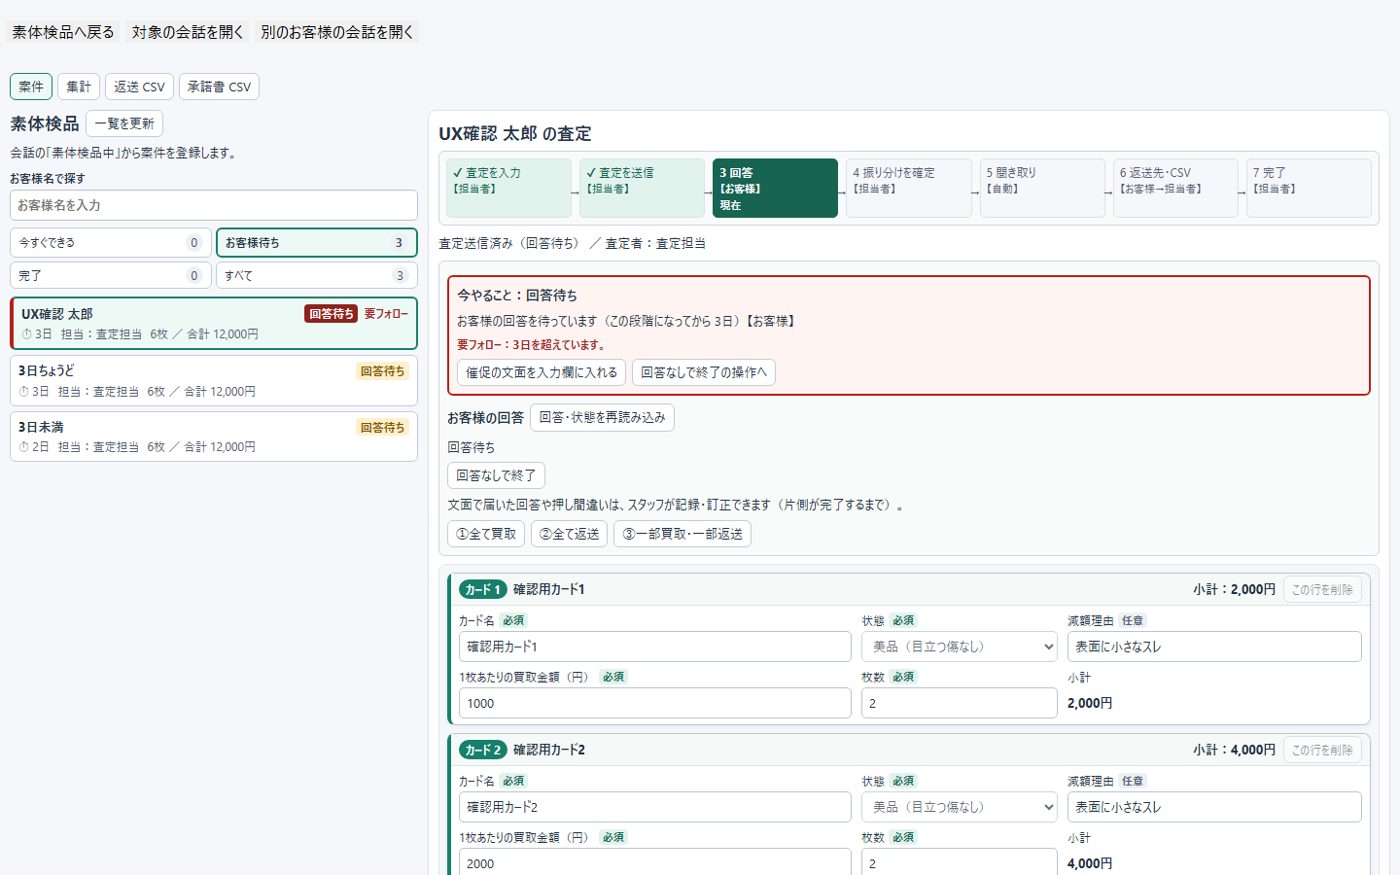Click 枚数 field of カード 1
Viewport: 1400px width, 875px height.
[960, 703]
